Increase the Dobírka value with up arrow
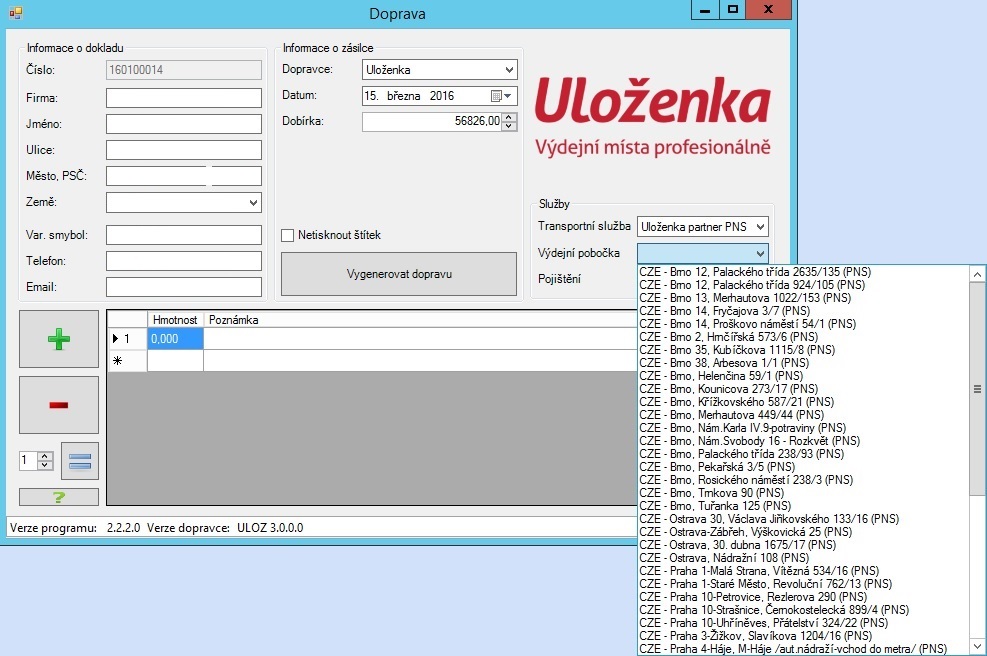The image size is (987, 656). pos(509,116)
